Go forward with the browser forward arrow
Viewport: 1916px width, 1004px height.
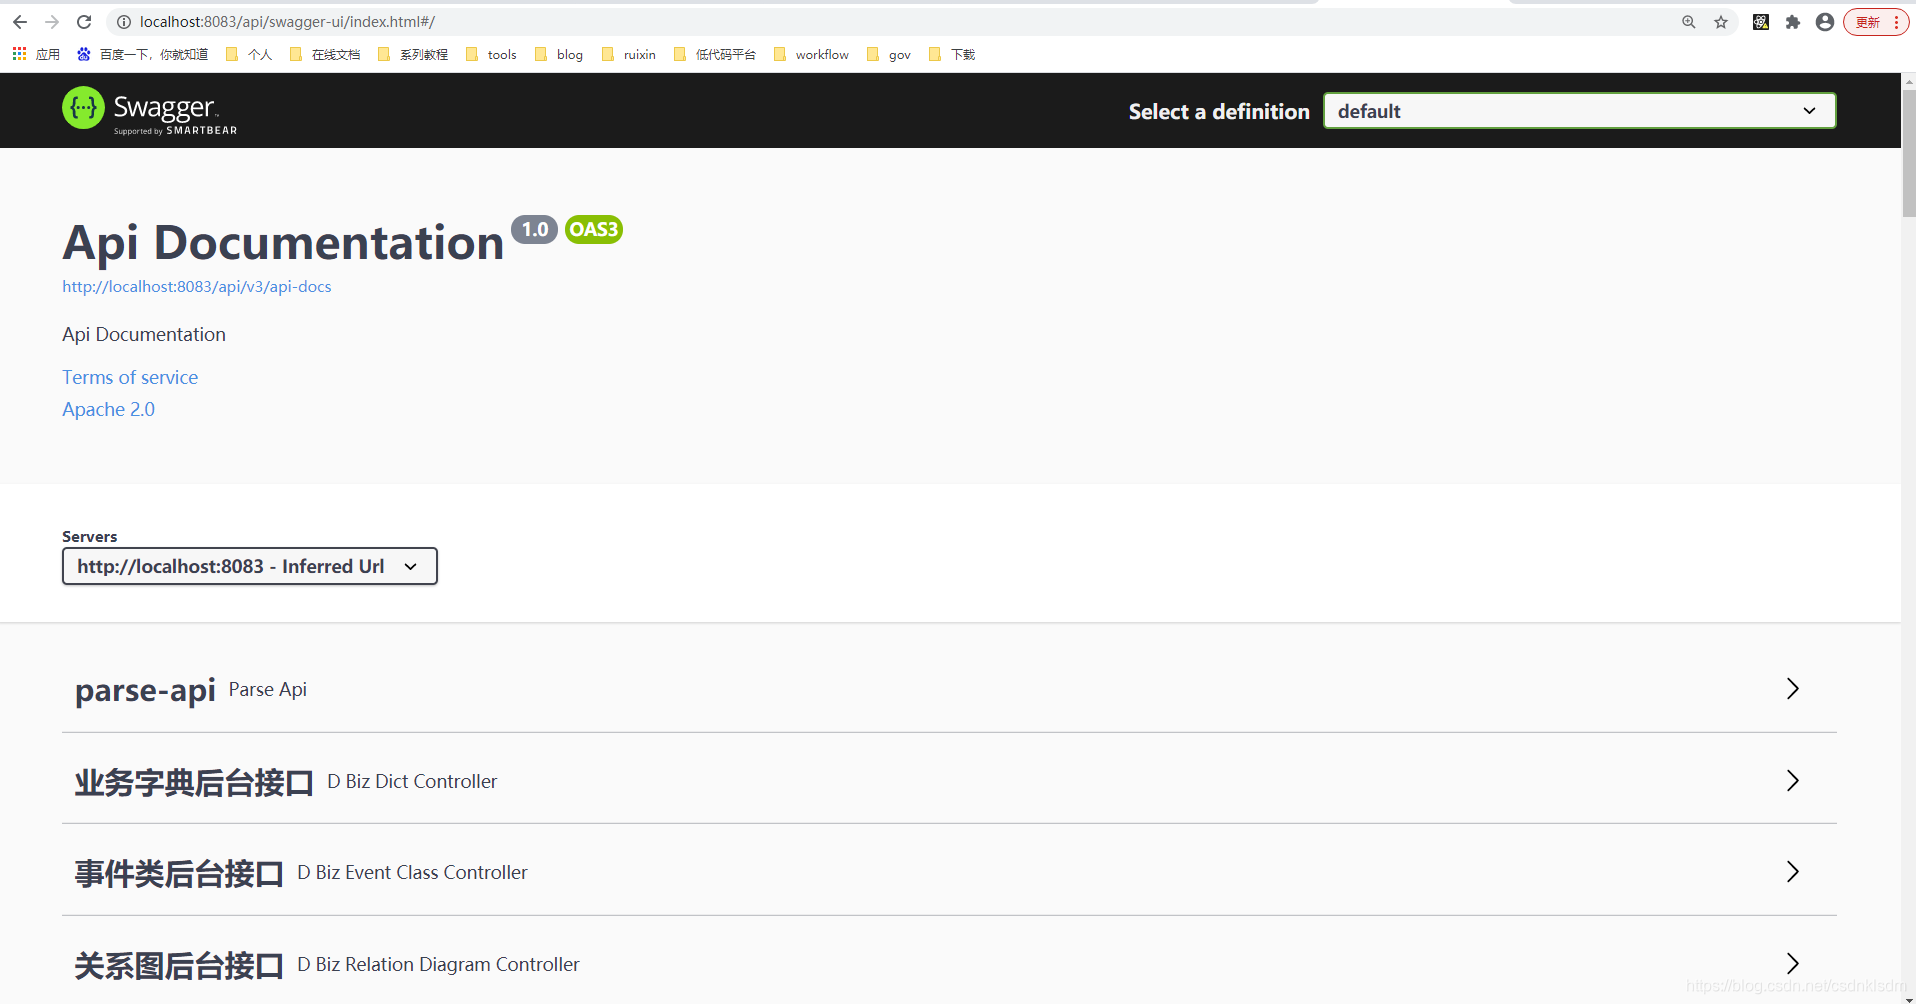pyautogui.click(x=52, y=22)
